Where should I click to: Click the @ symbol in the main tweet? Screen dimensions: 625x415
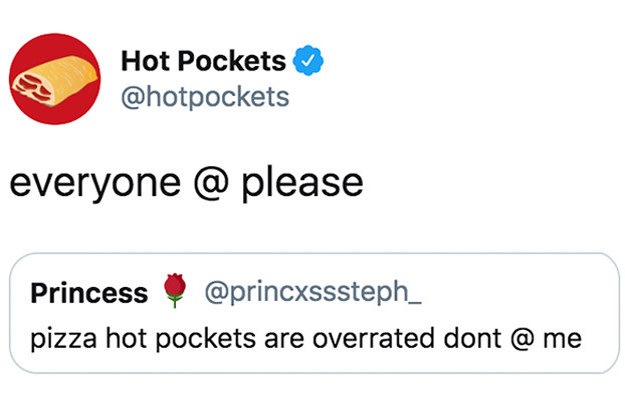(x=211, y=183)
